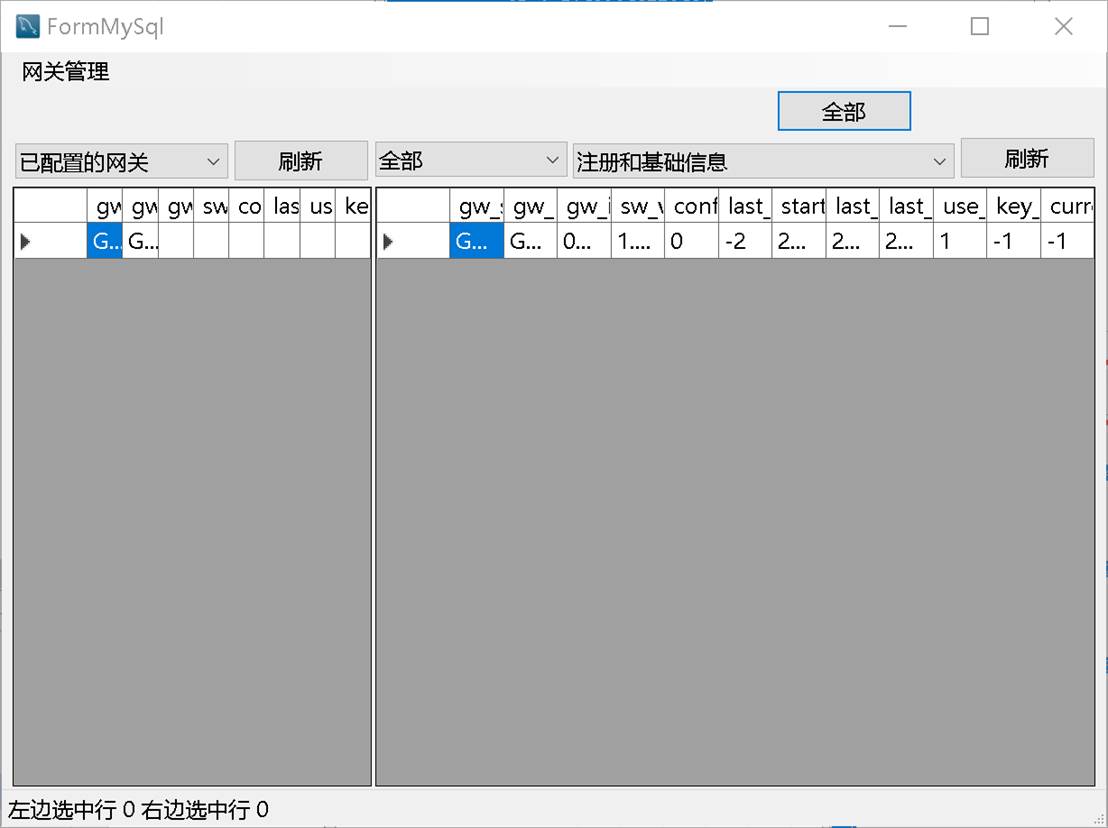The height and width of the screenshot is (828, 1108).
Task: Expand the 注册和基础信息 dropdown
Action: tap(763, 161)
